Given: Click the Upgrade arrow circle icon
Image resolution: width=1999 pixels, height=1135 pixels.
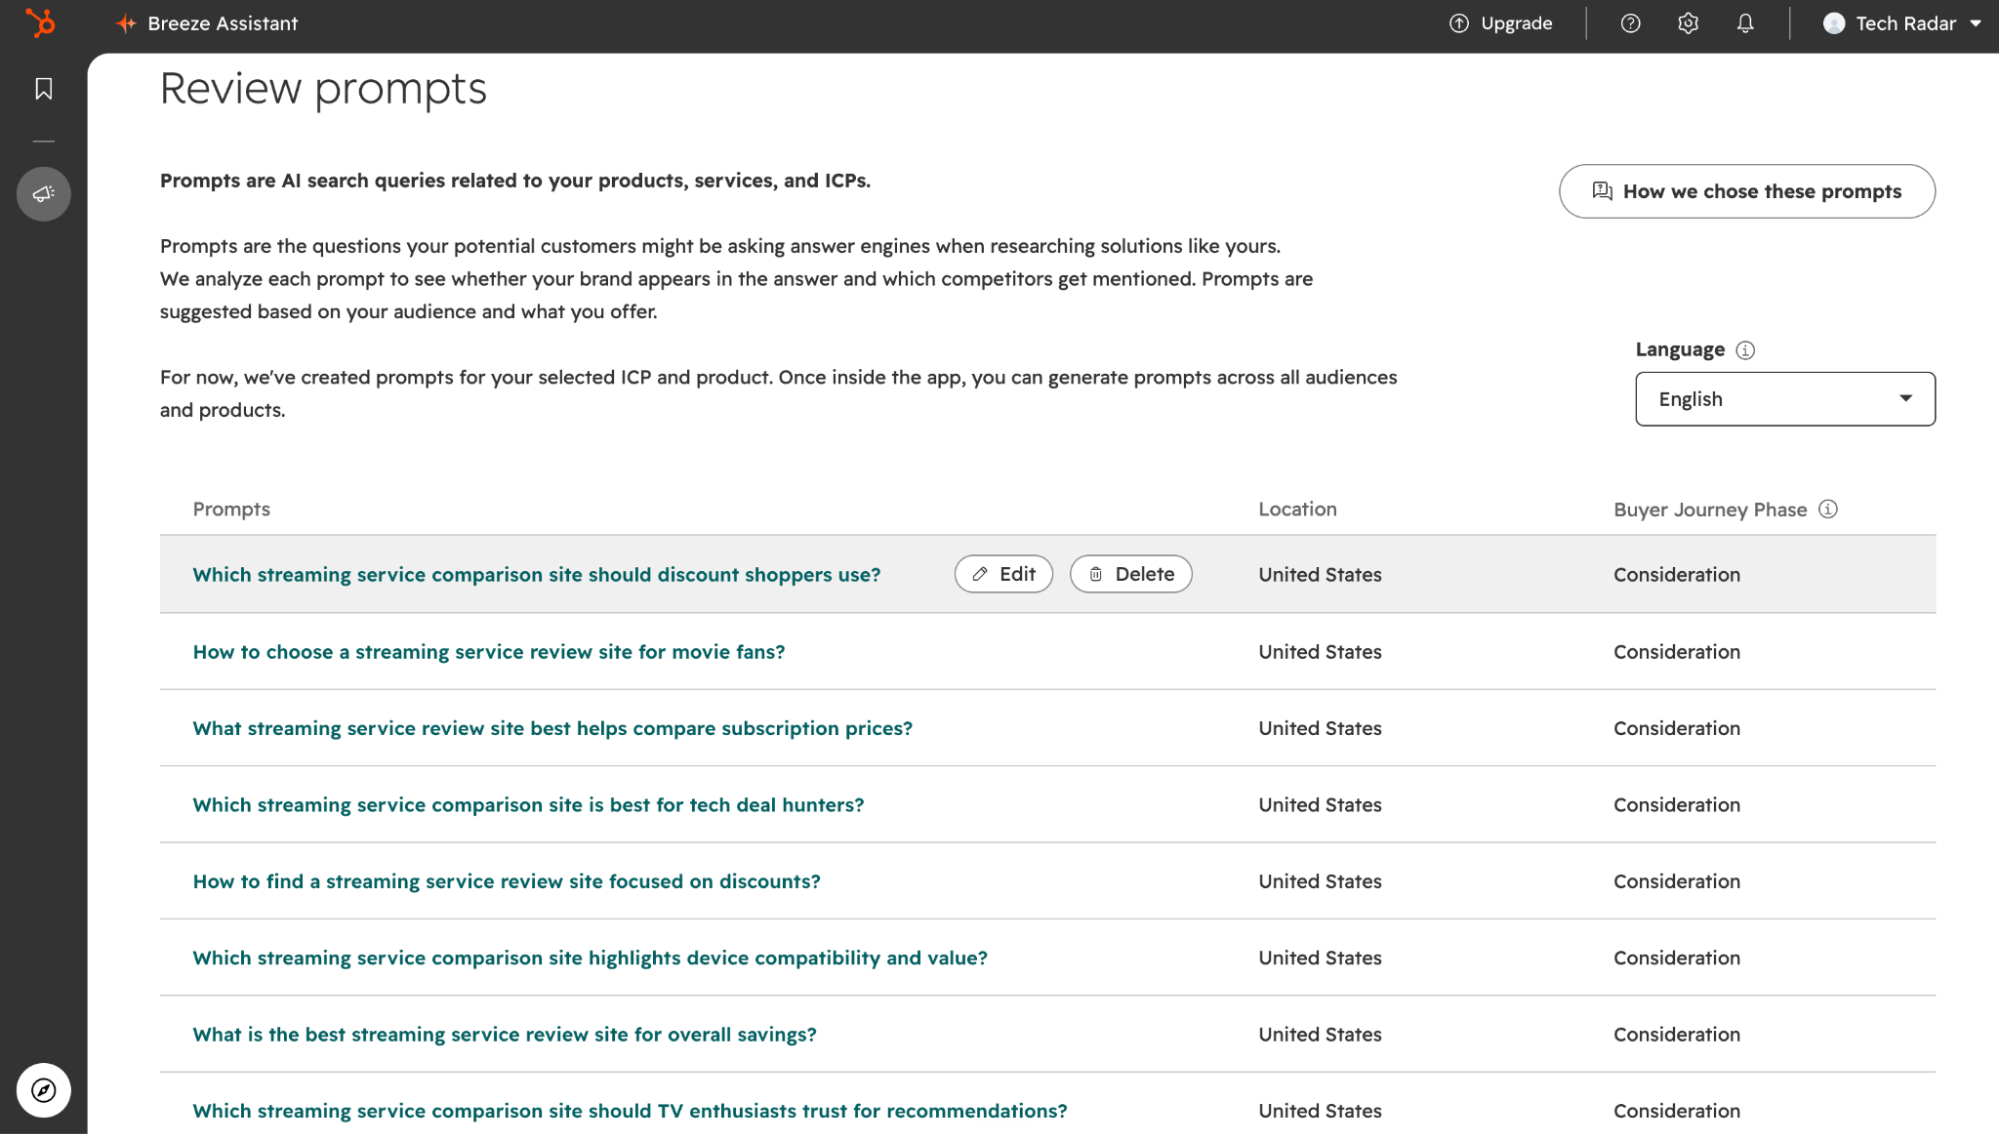Looking at the screenshot, I should (x=1459, y=23).
